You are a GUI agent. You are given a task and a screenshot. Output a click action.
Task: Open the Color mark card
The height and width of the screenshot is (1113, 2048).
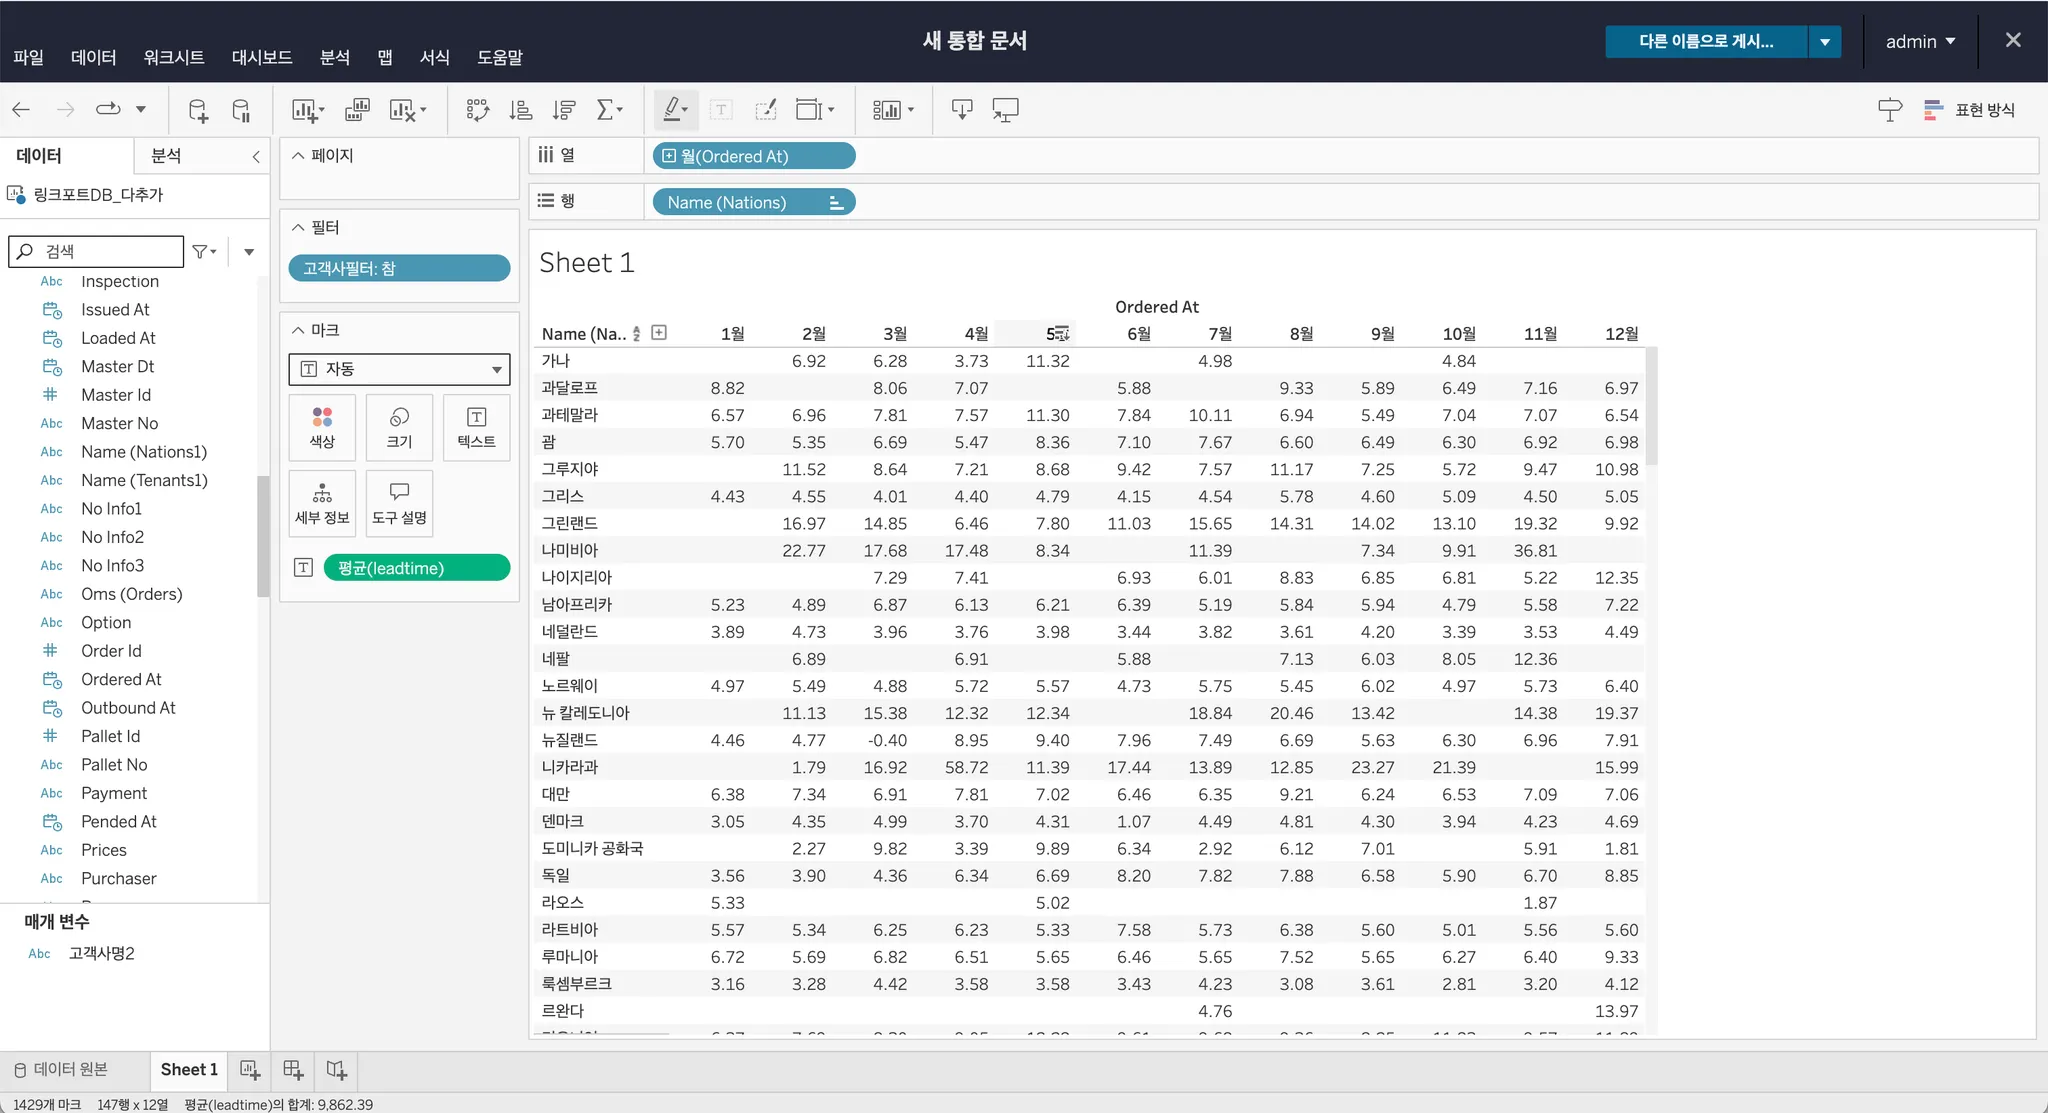click(x=322, y=427)
